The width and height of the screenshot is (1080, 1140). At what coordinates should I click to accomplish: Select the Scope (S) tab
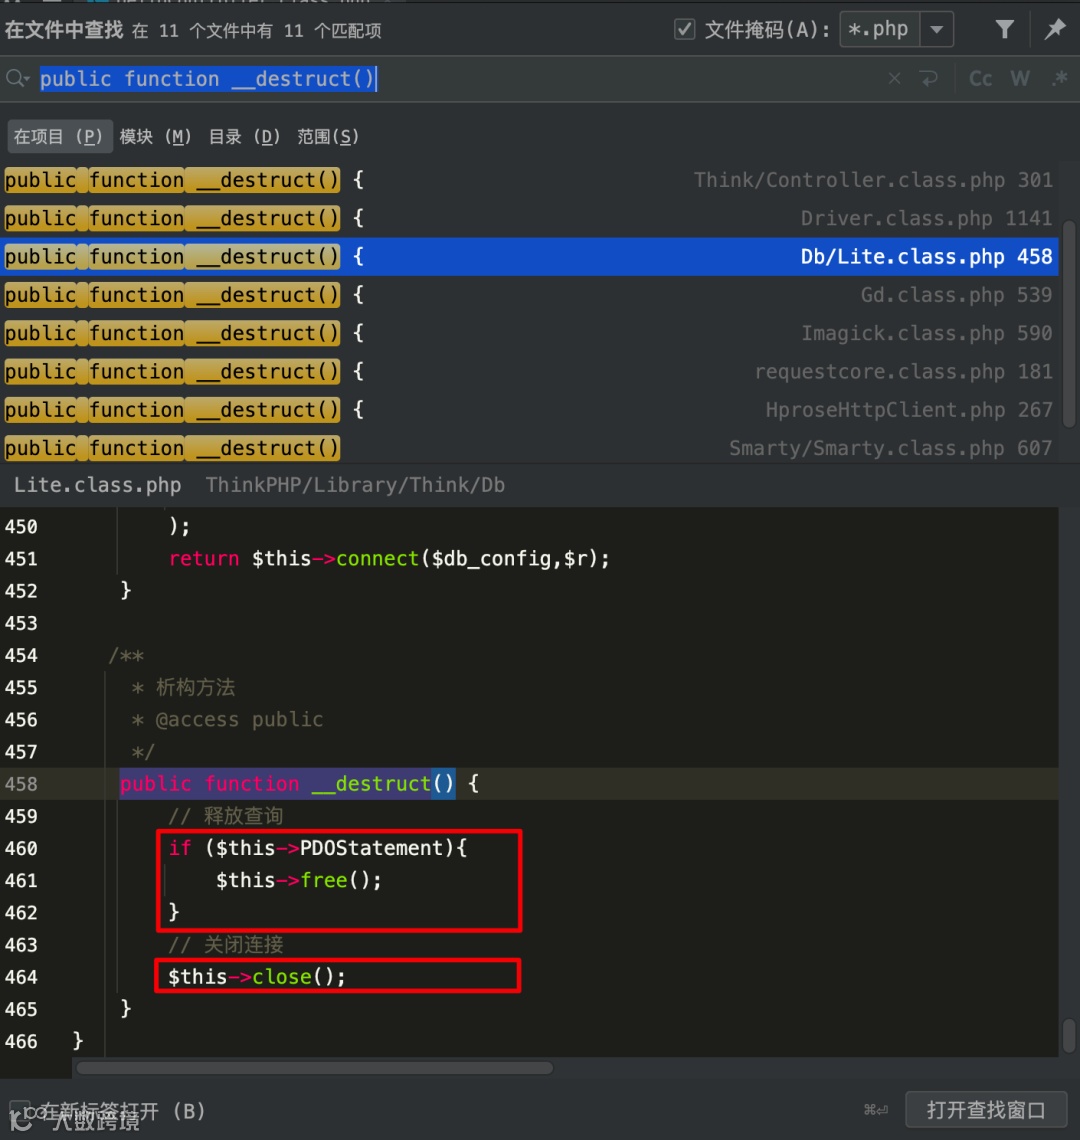[x=328, y=137]
